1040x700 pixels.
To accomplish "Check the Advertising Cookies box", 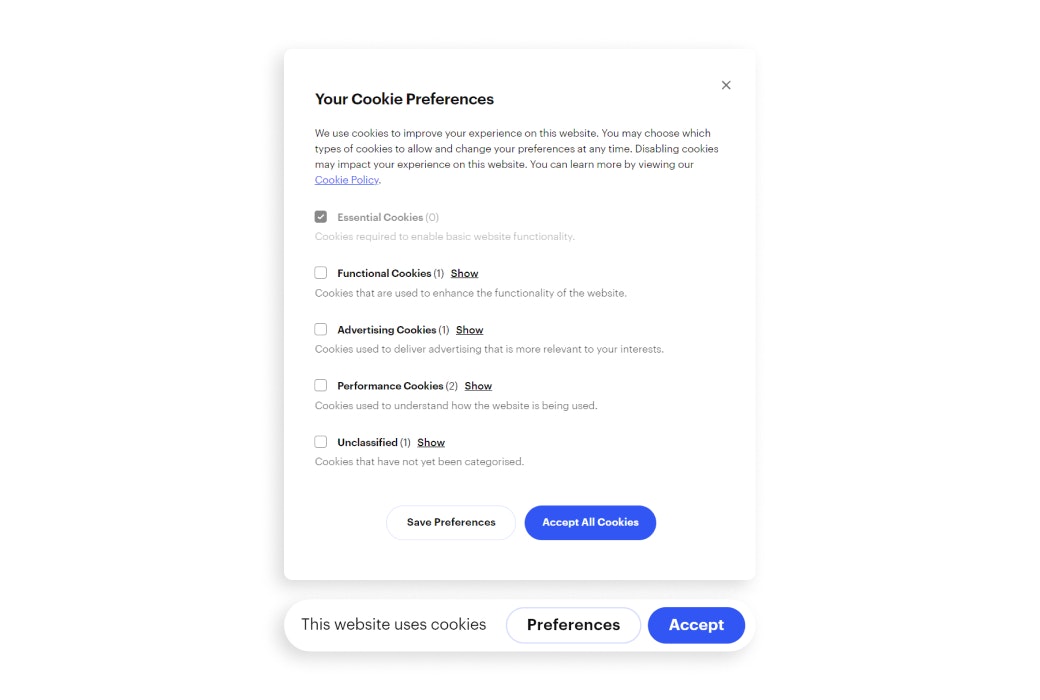I will (x=321, y=328).
